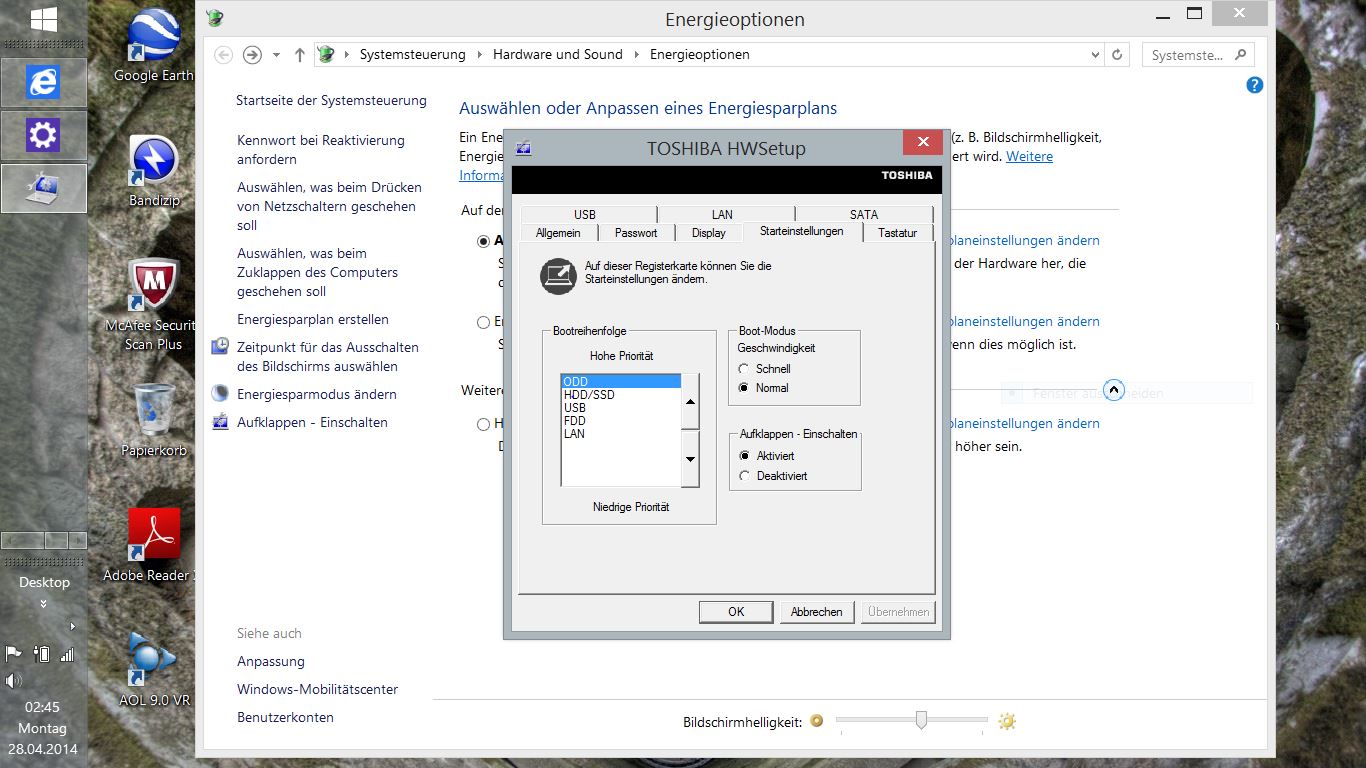
Task: Go up one level with the up arrow
Action: click(x=300, y=55)
